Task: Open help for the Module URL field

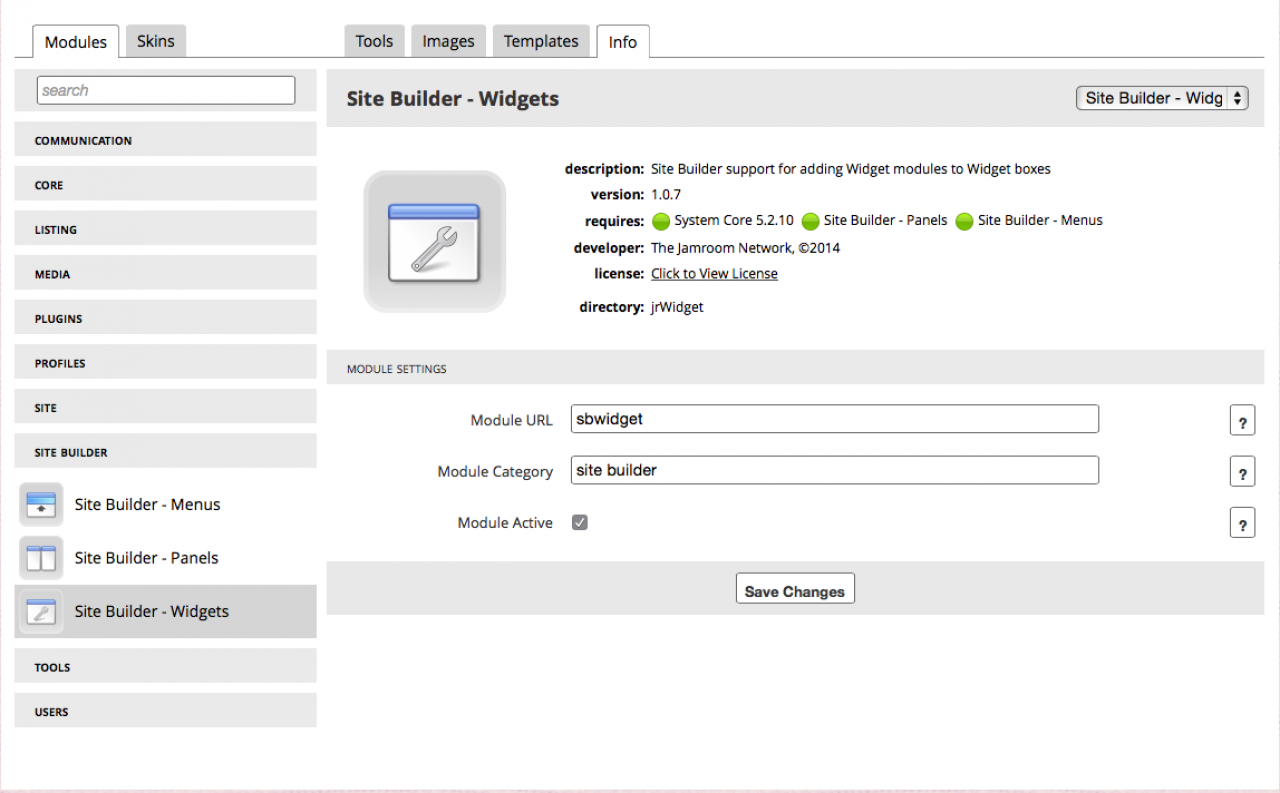Action: click(1242, 421)
